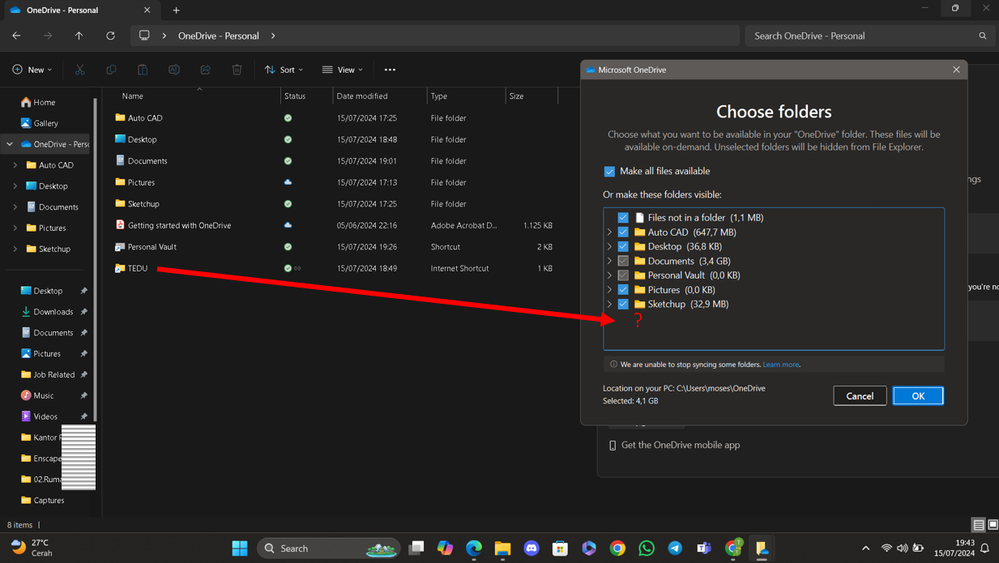999x563 pixels.
Task: Toggle the Personal Vault checkbox
Action: (623, 275)
